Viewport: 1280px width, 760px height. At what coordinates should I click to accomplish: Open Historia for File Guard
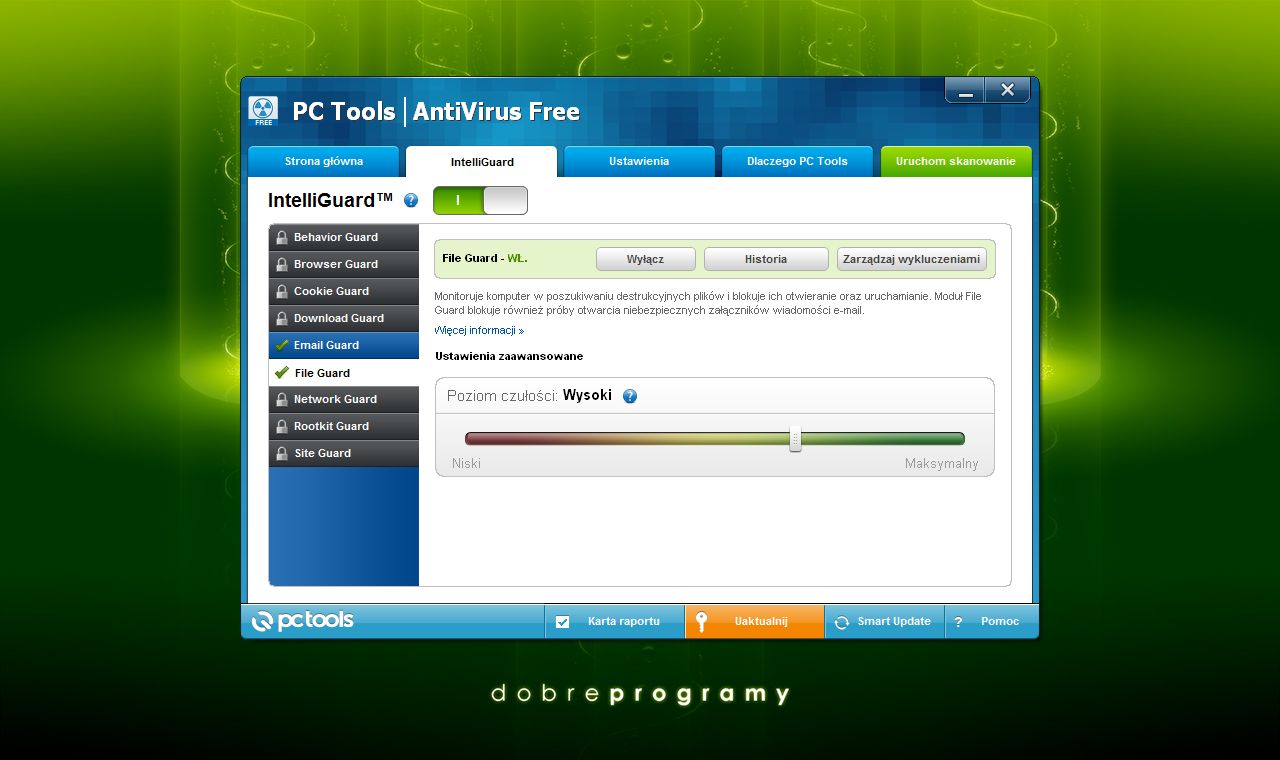[766, 259]
